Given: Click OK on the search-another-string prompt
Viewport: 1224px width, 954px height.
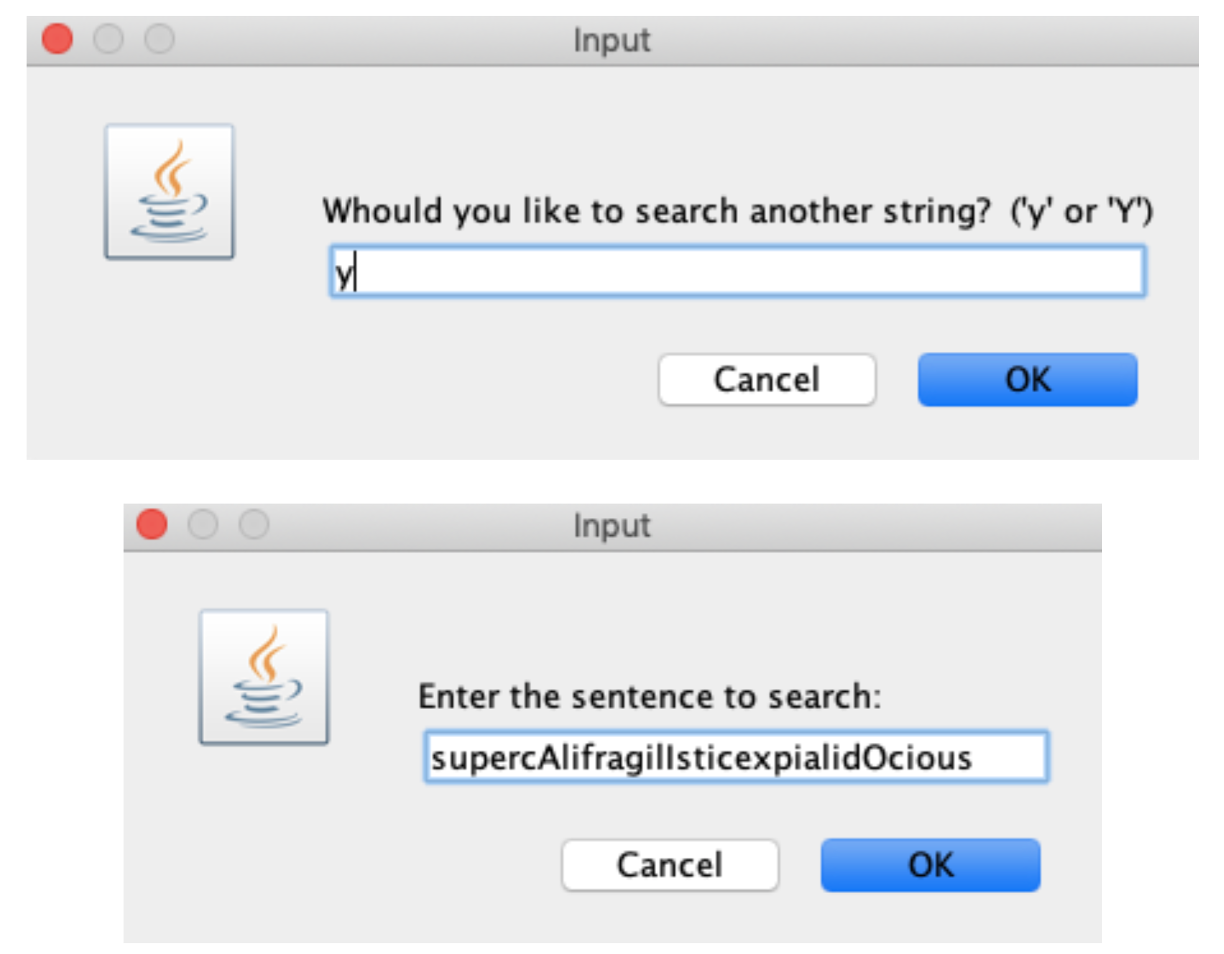Looking at the screenshot, I should 1026,379.
